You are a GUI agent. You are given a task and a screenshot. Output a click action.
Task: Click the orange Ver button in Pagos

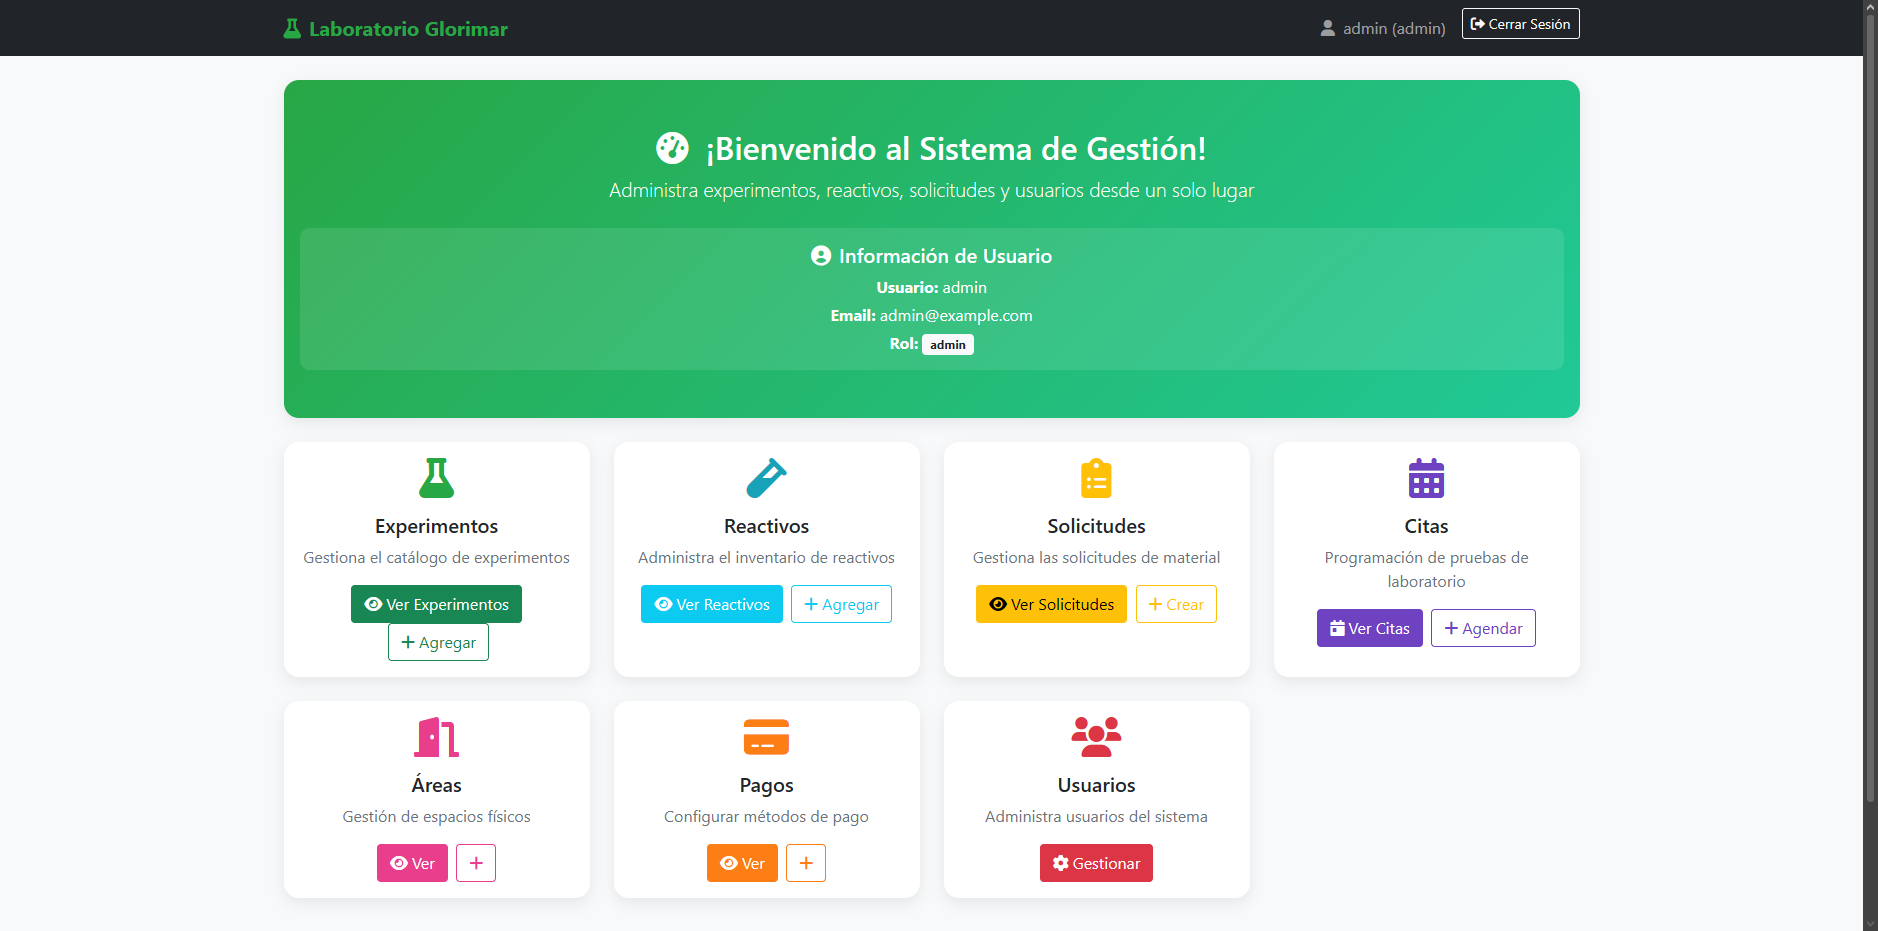pyautogui.click(x=742, y=863)
